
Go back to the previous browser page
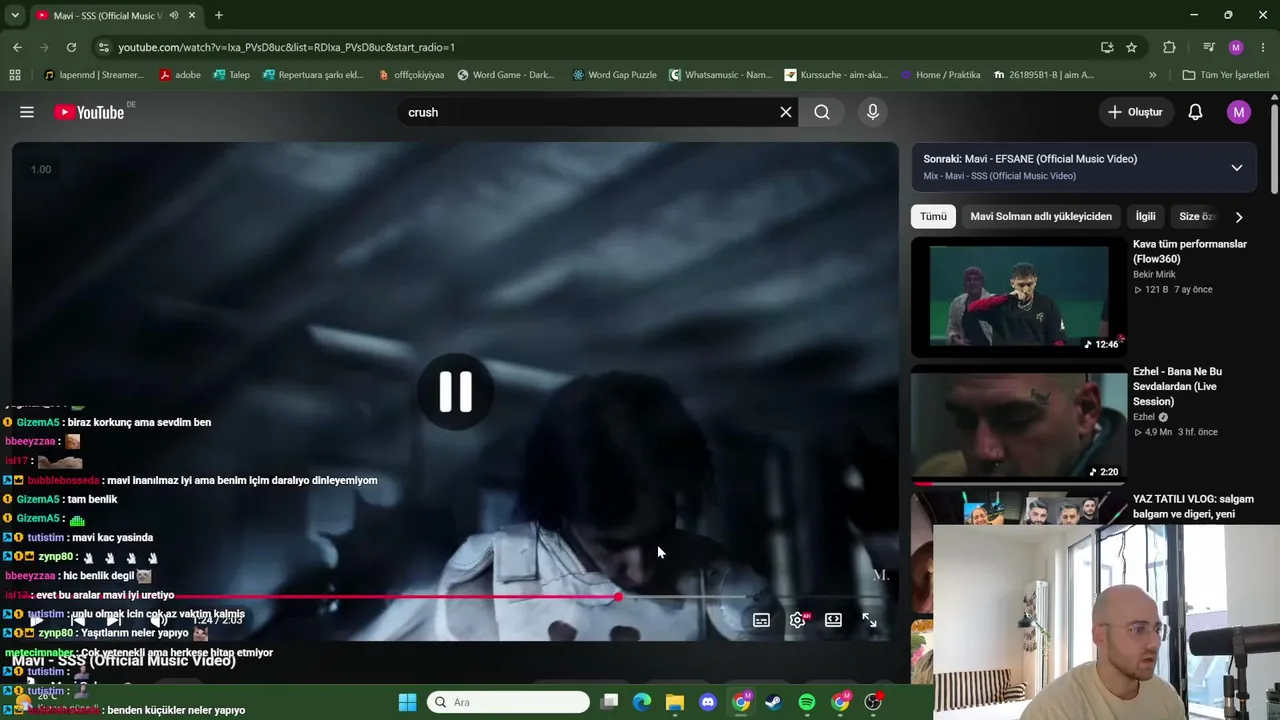(x=17, y=47)
